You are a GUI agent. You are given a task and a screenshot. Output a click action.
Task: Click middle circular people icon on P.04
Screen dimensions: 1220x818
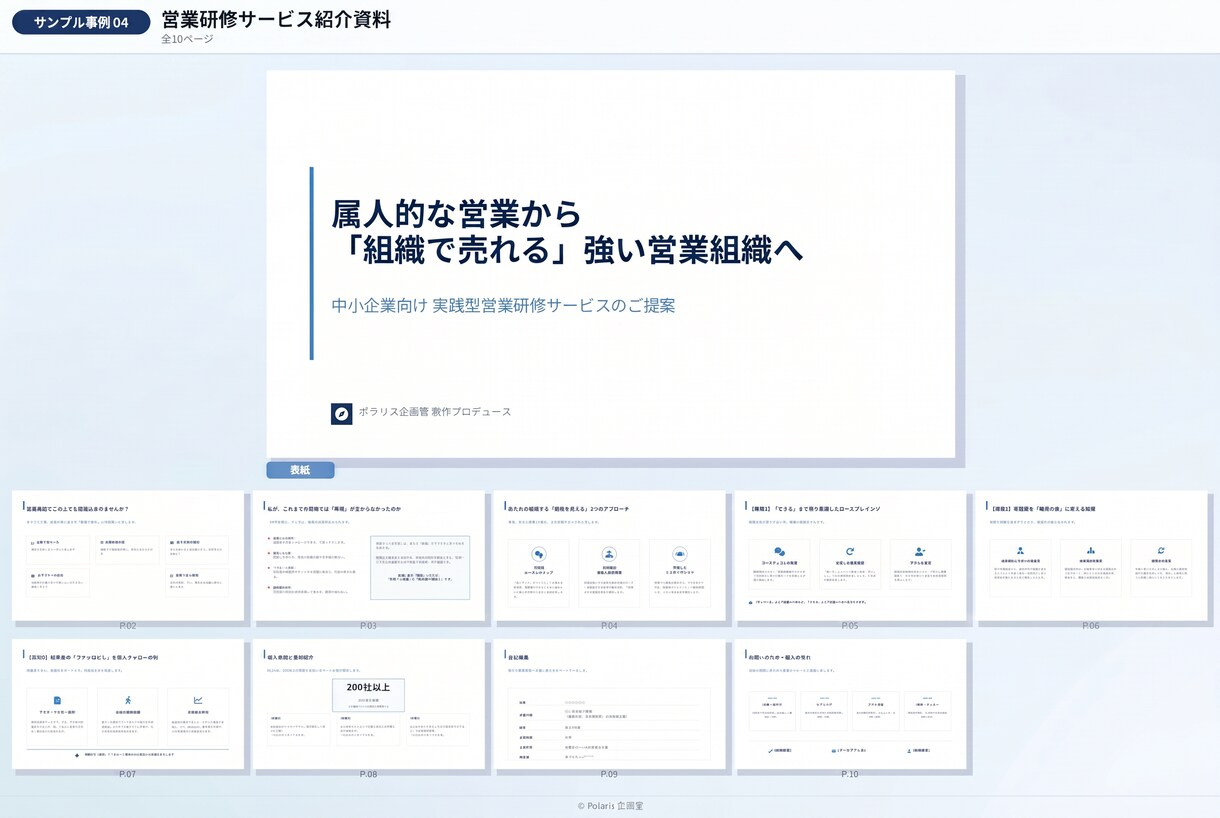(x=609, y=554)
